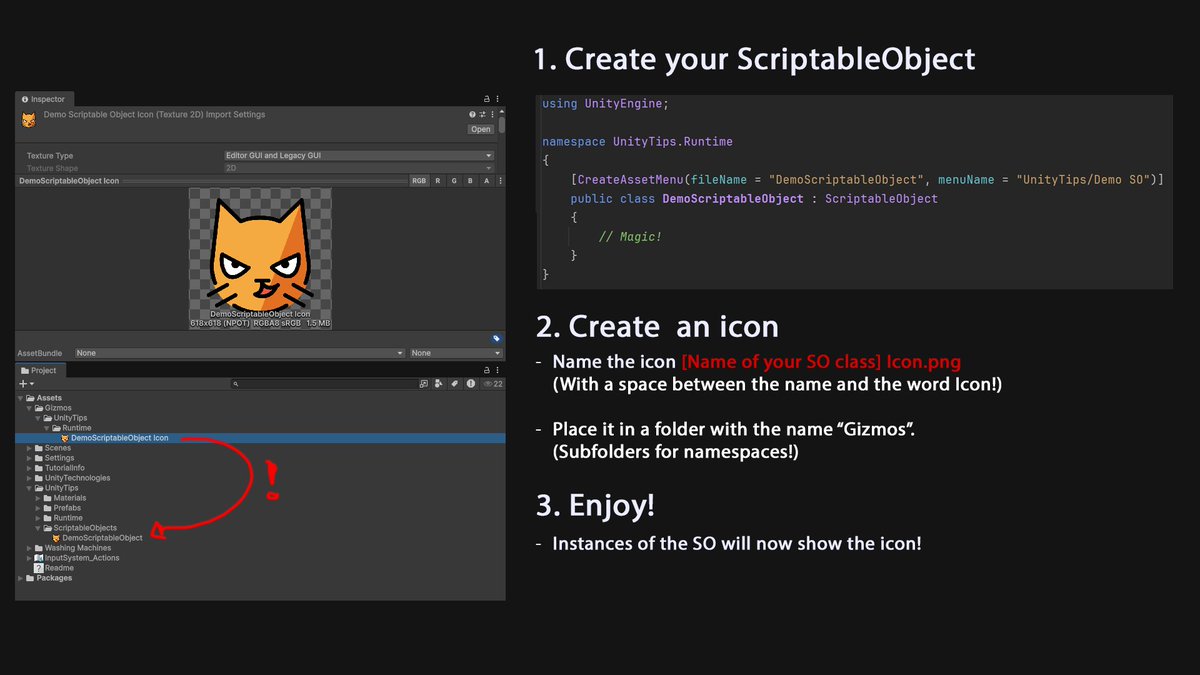Open the Project tab more-options menu

coord(495,370)
